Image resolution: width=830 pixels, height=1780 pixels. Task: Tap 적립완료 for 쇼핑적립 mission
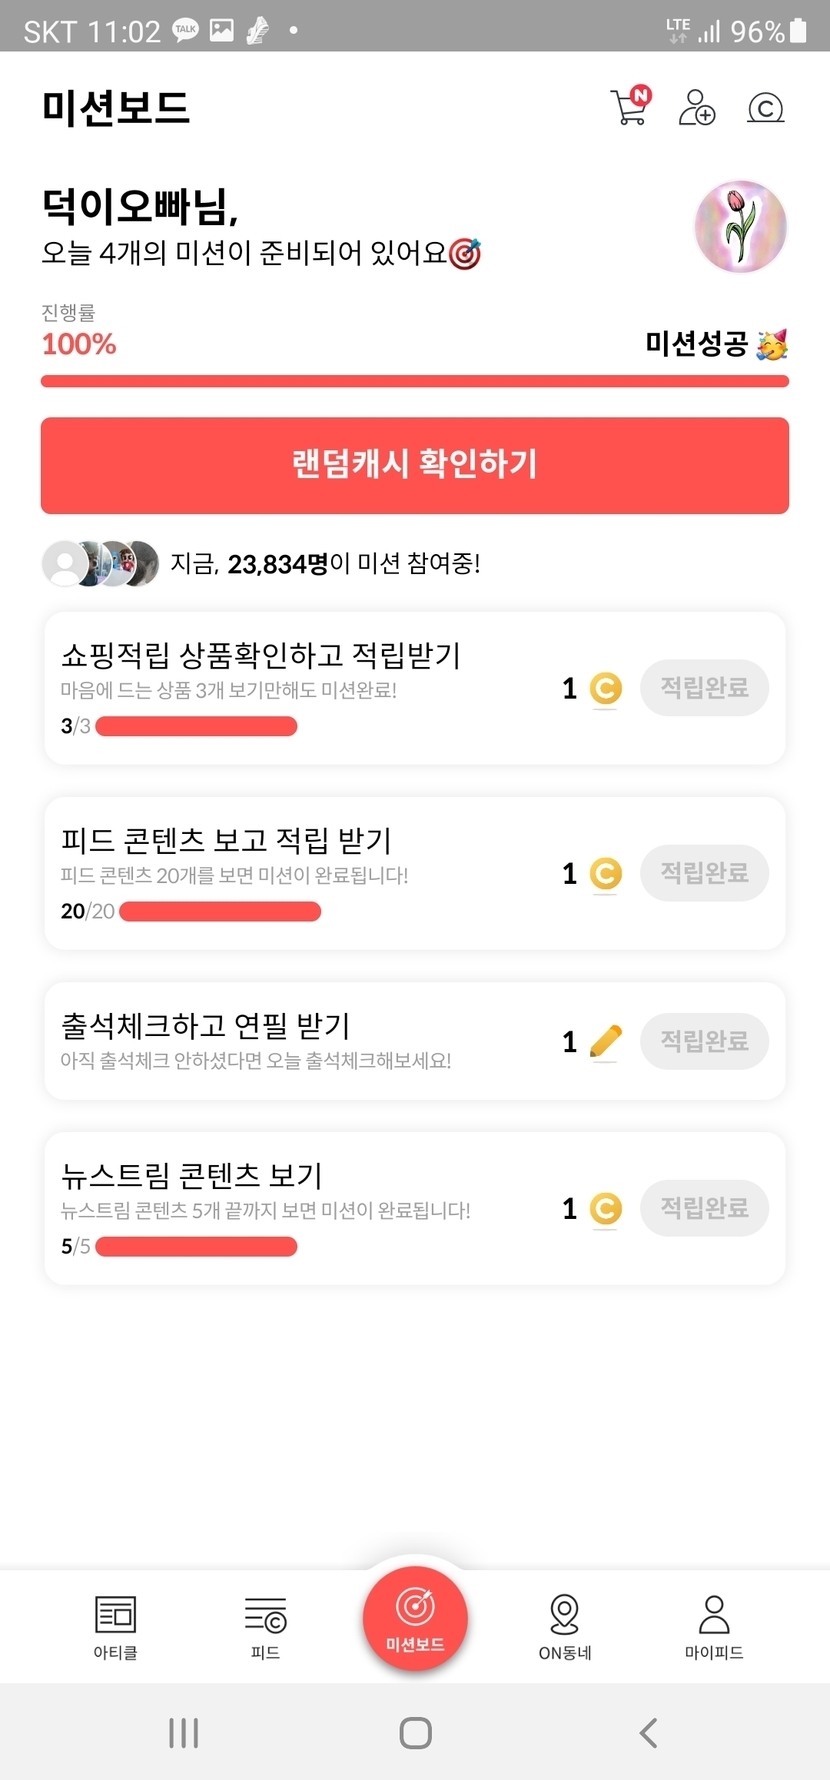(704, 688)
